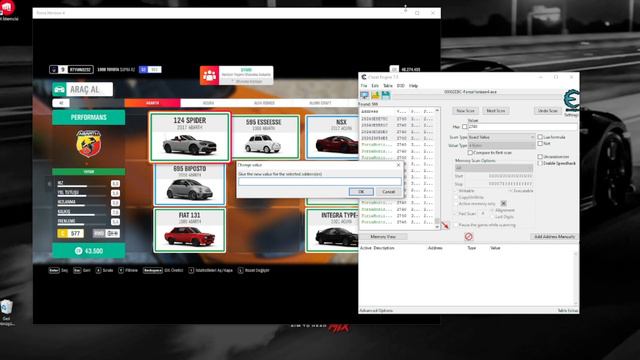This screenshot has width=640, height=360.
Task: Open the Help menu in Cheat Engine
Action: 413,86
